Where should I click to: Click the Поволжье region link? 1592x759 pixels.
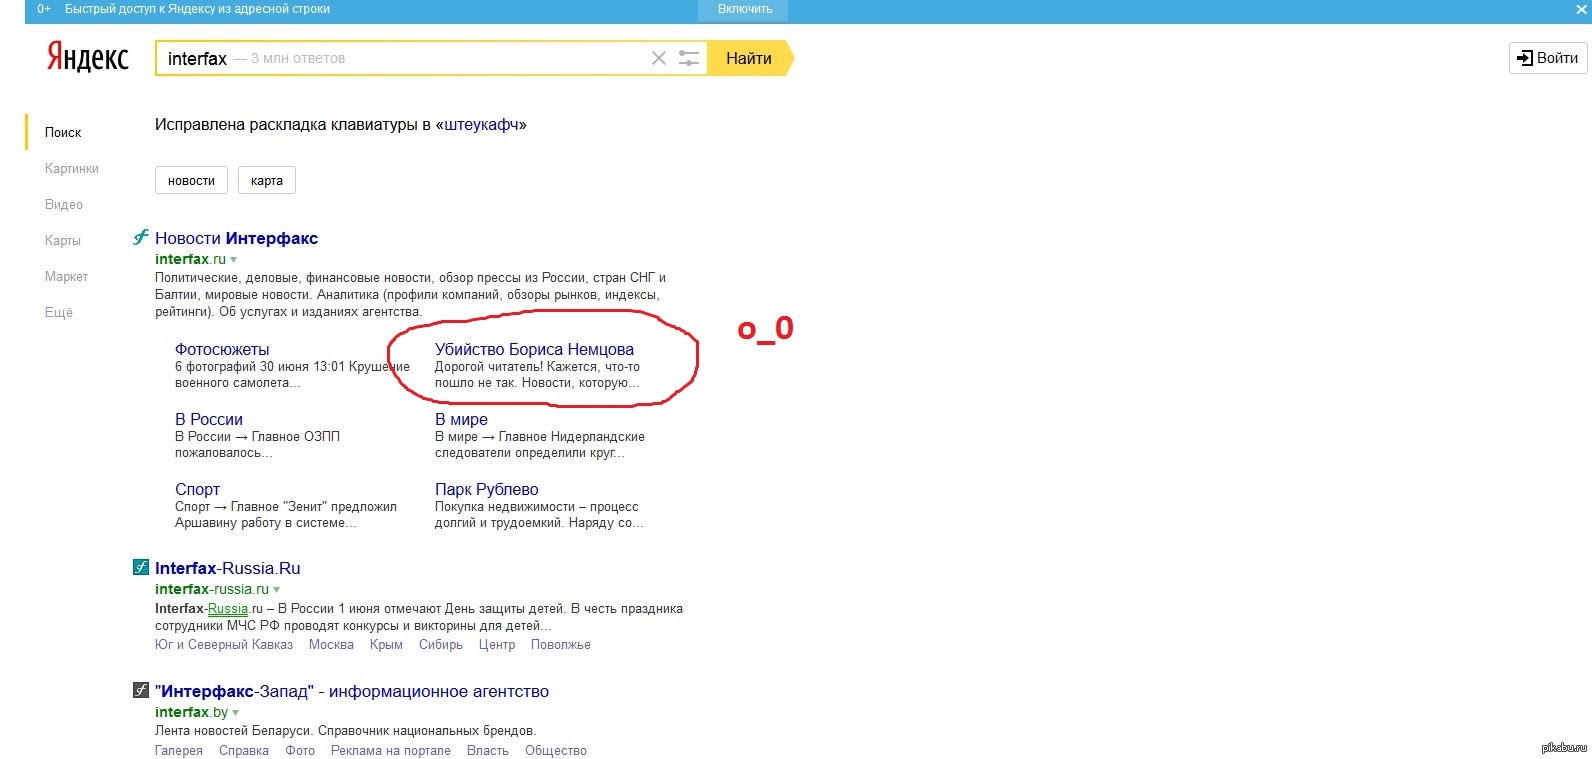pos(561,644)
